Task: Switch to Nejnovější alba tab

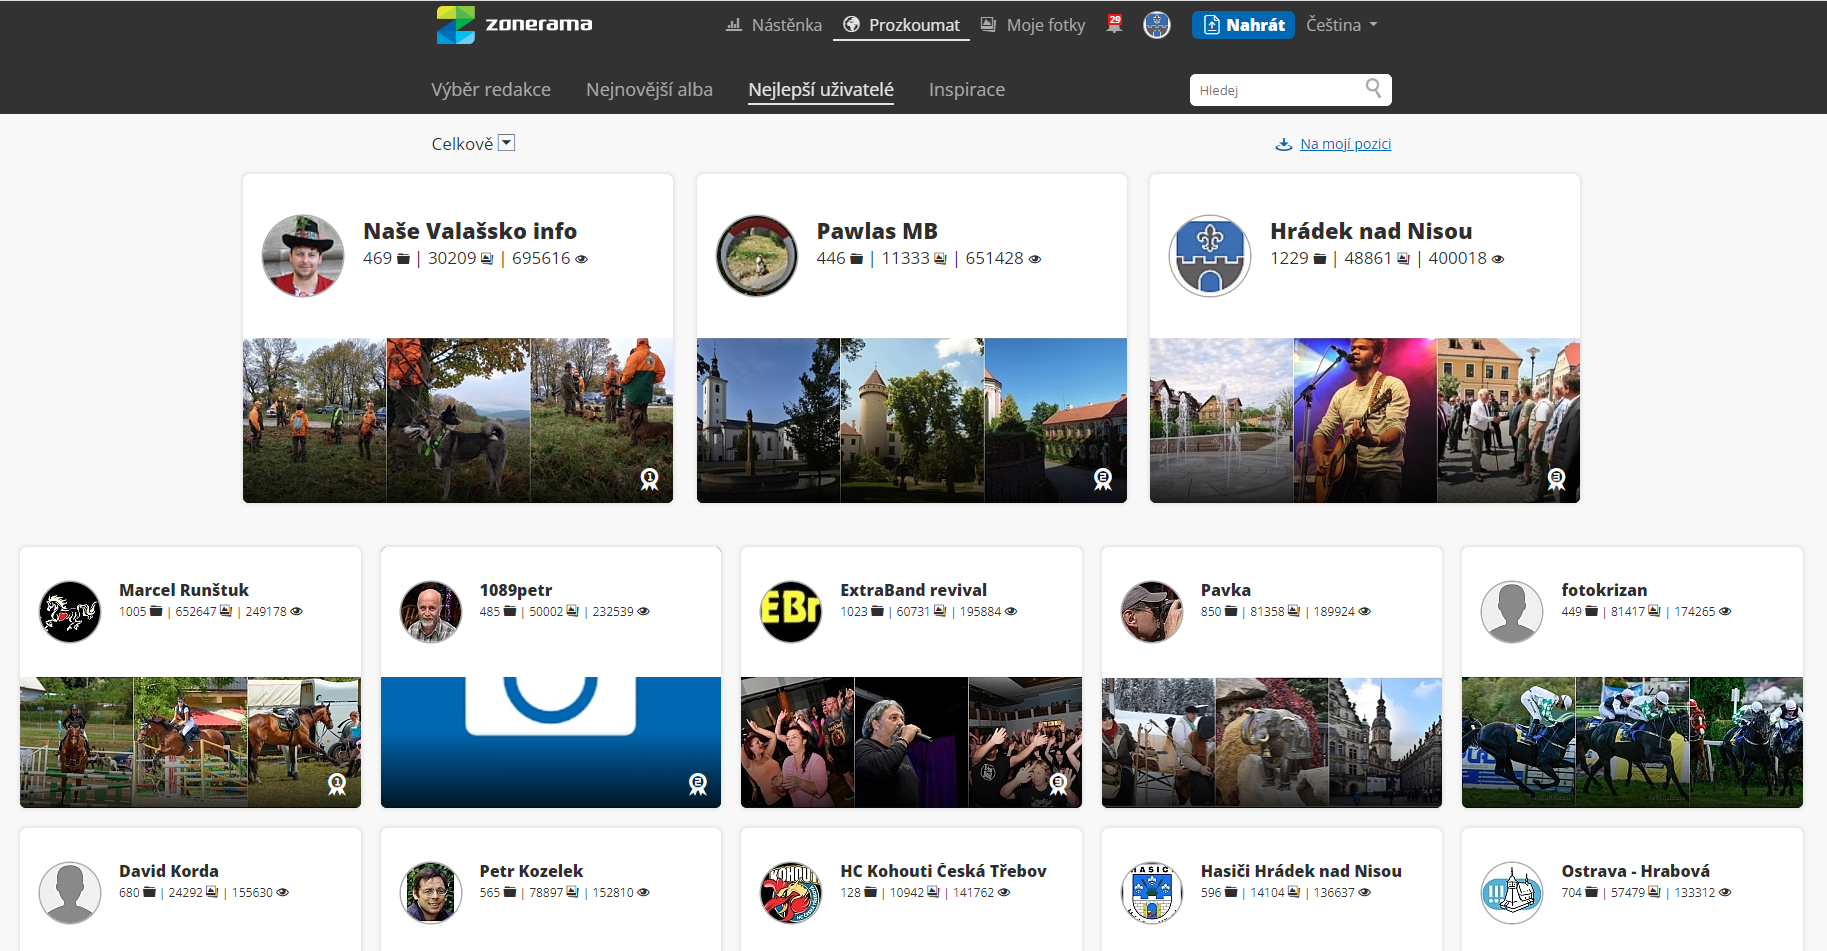Action: pos(649,89)
